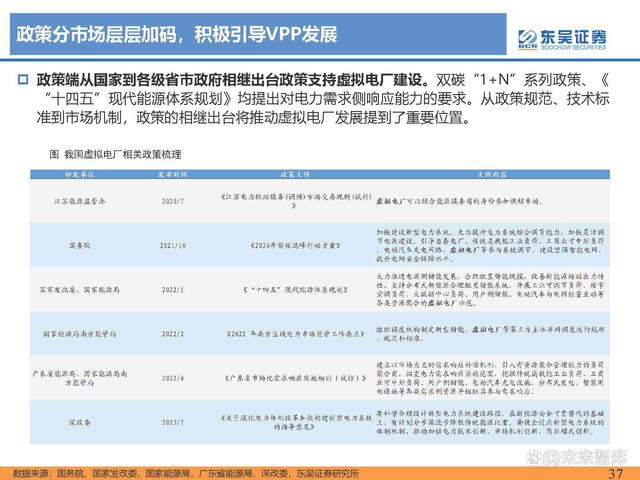This screenshot has height=480, width=640.
Task: Open the 《2030年前碳达峰行动方案》 policy title
Action: tap(286, 243)
